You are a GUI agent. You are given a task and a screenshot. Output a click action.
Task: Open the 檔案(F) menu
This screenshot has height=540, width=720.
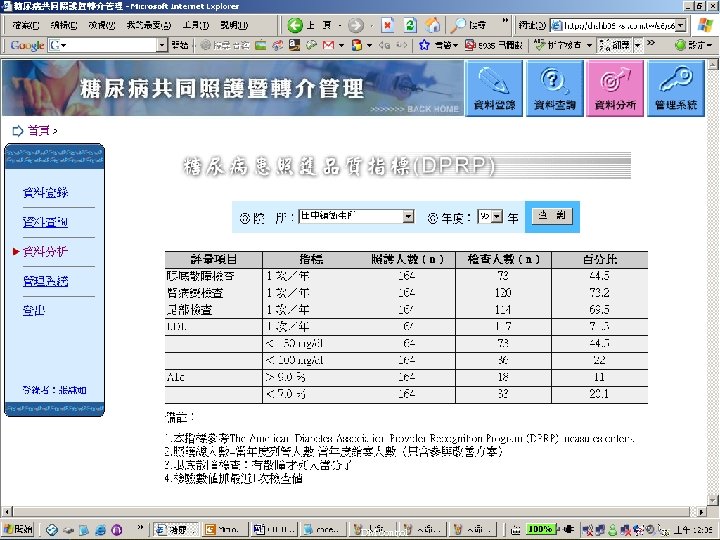[26, 25]
